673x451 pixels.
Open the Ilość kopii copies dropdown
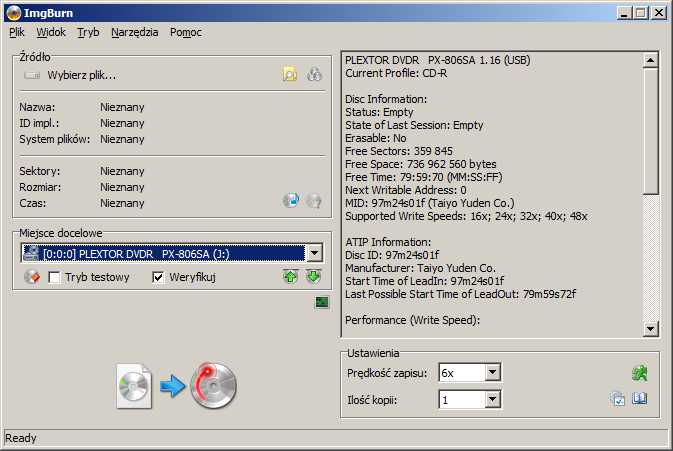493,400
